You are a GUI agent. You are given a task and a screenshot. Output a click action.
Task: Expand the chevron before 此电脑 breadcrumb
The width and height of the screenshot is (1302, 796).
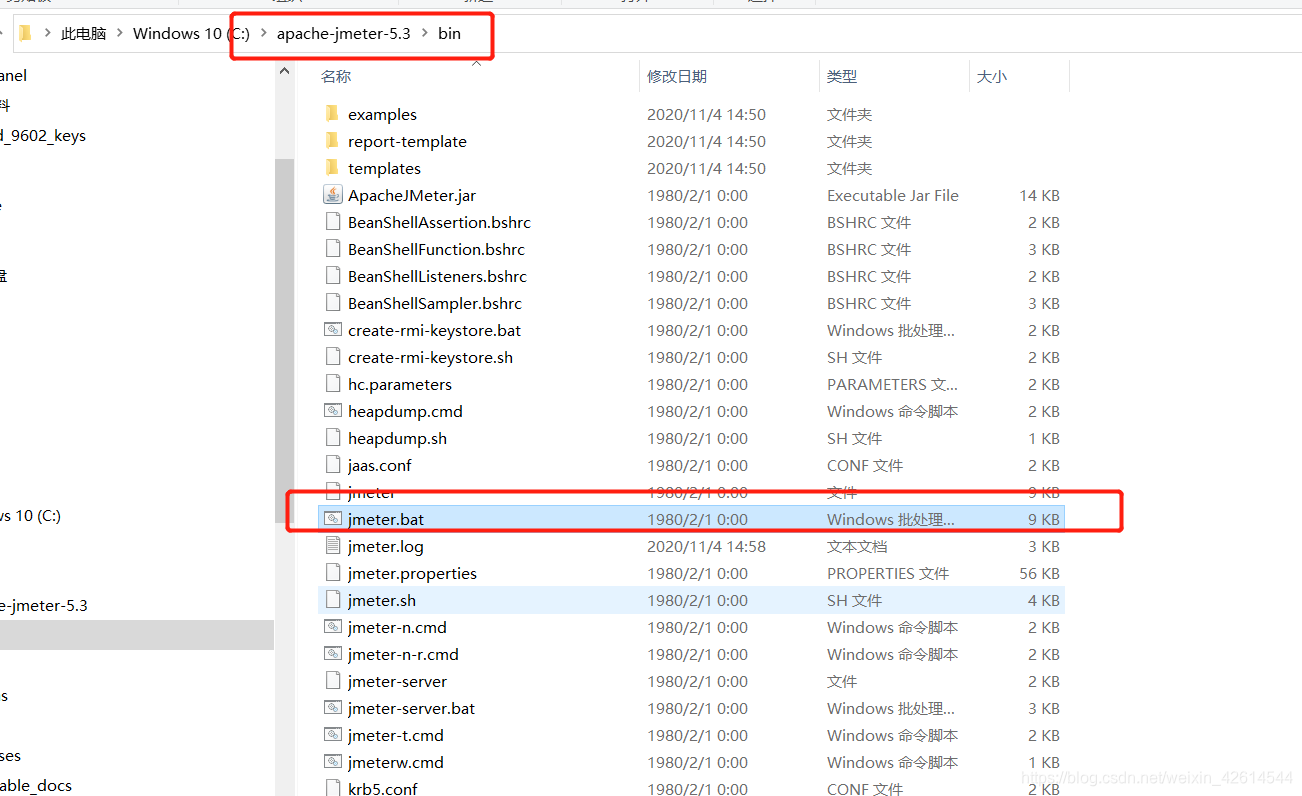(x=47, y=33)
